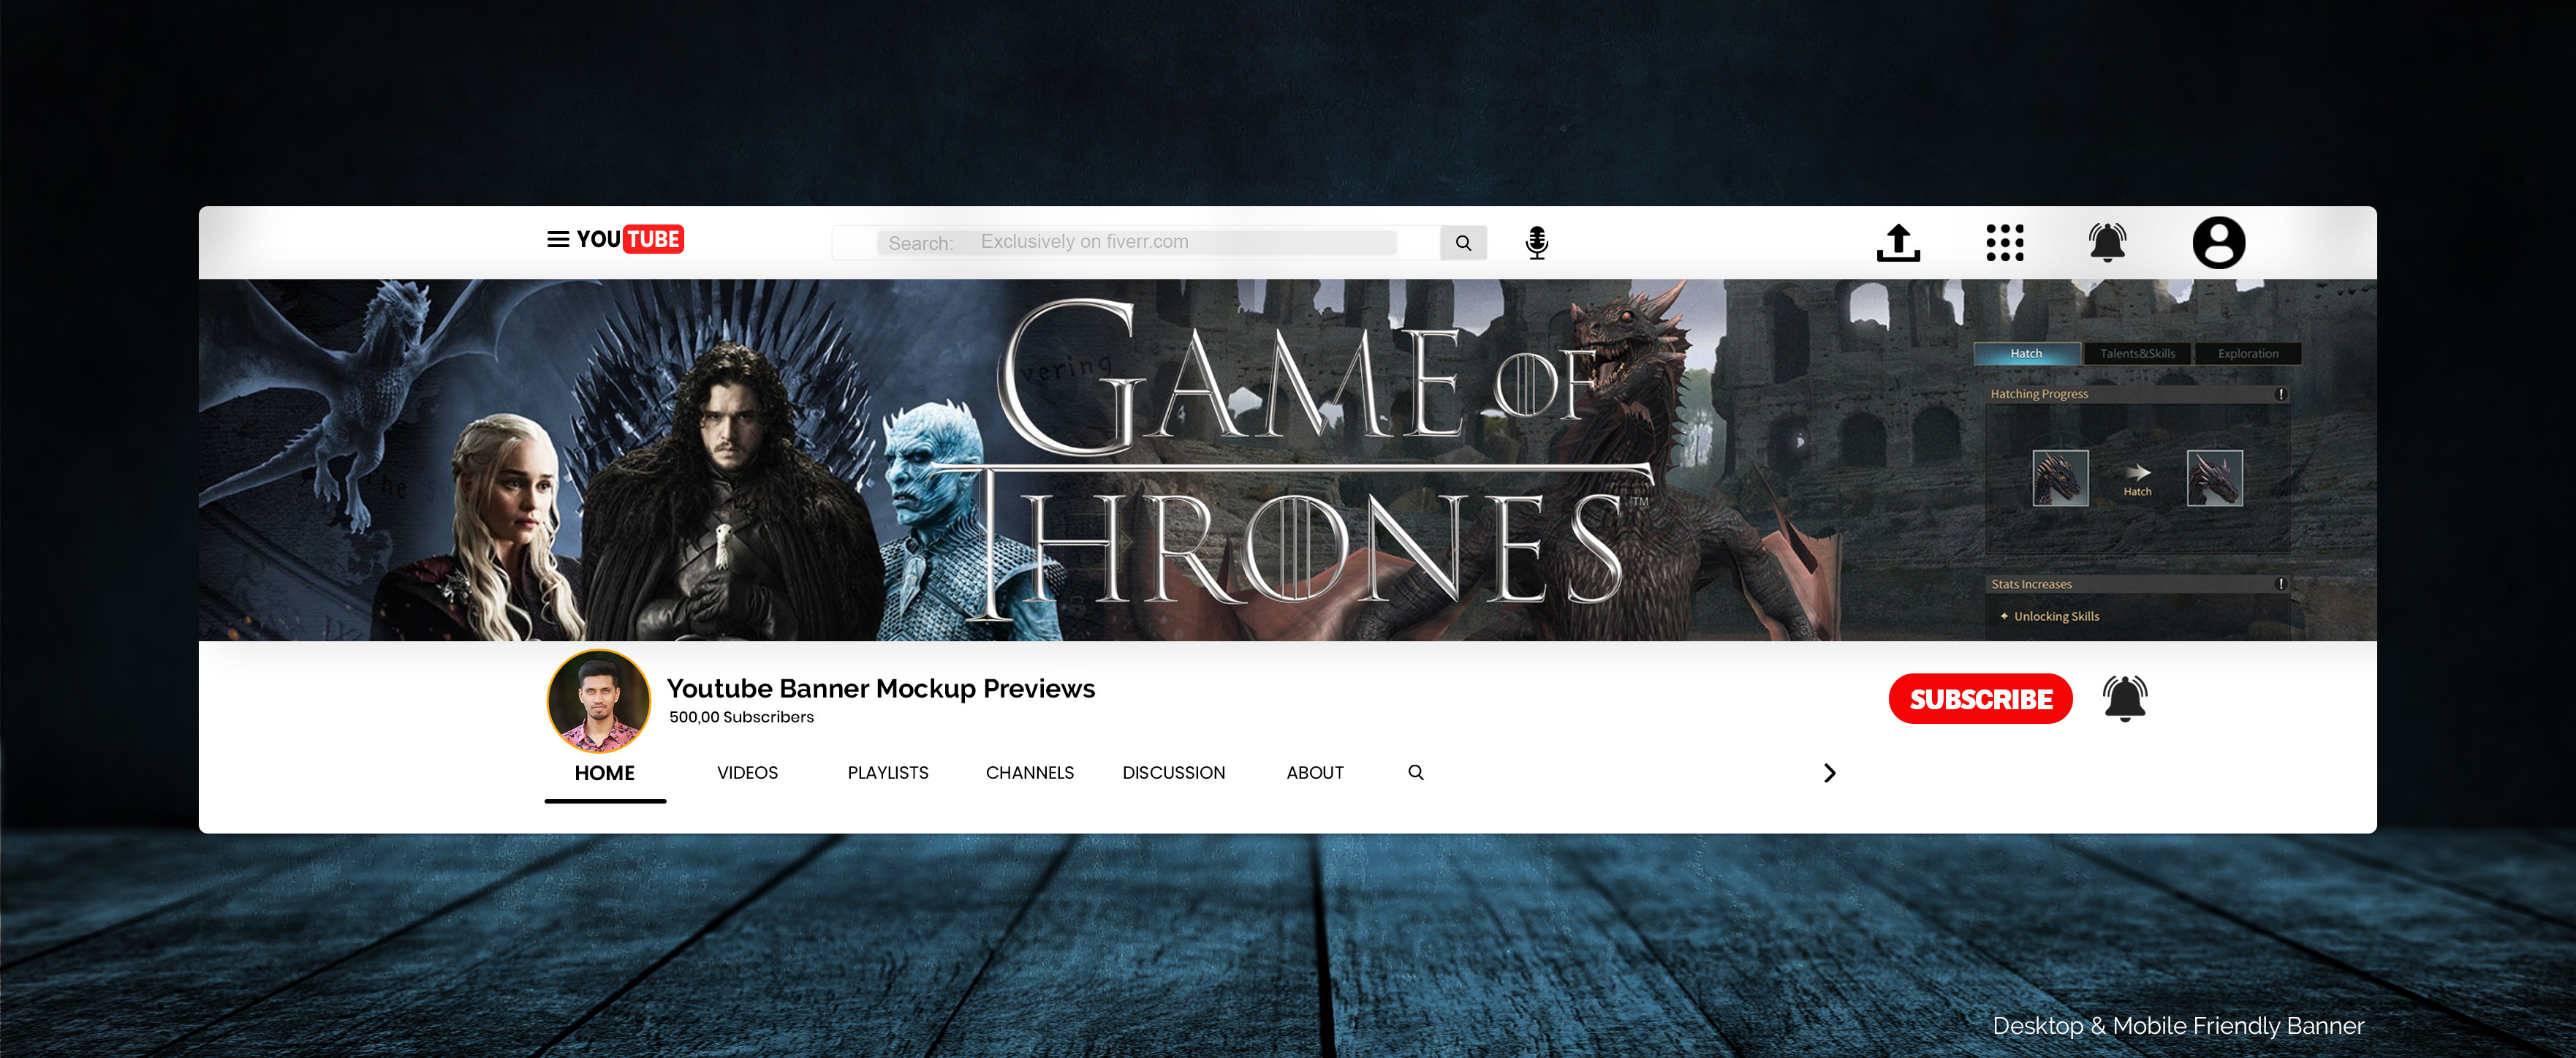This screenshot has width=2576, height=1058.
Task: Click the right chevron to show more tabs
Action: (x=1829, y=773)
